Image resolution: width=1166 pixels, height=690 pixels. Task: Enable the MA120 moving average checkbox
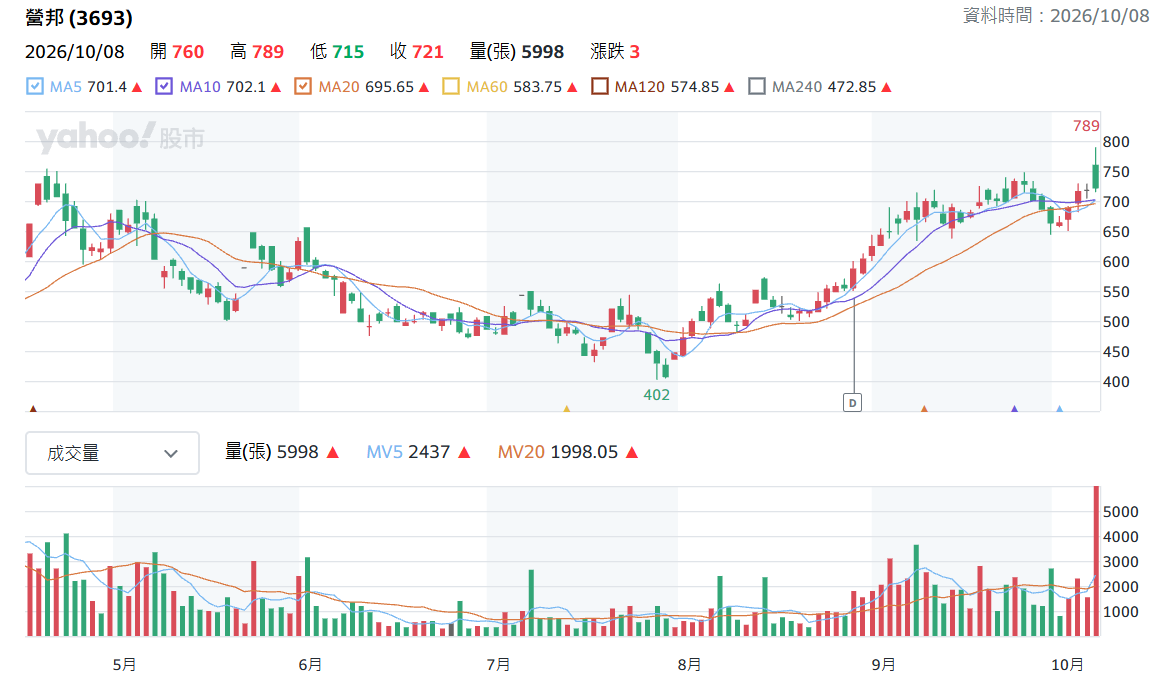click(x=599, y=86)
